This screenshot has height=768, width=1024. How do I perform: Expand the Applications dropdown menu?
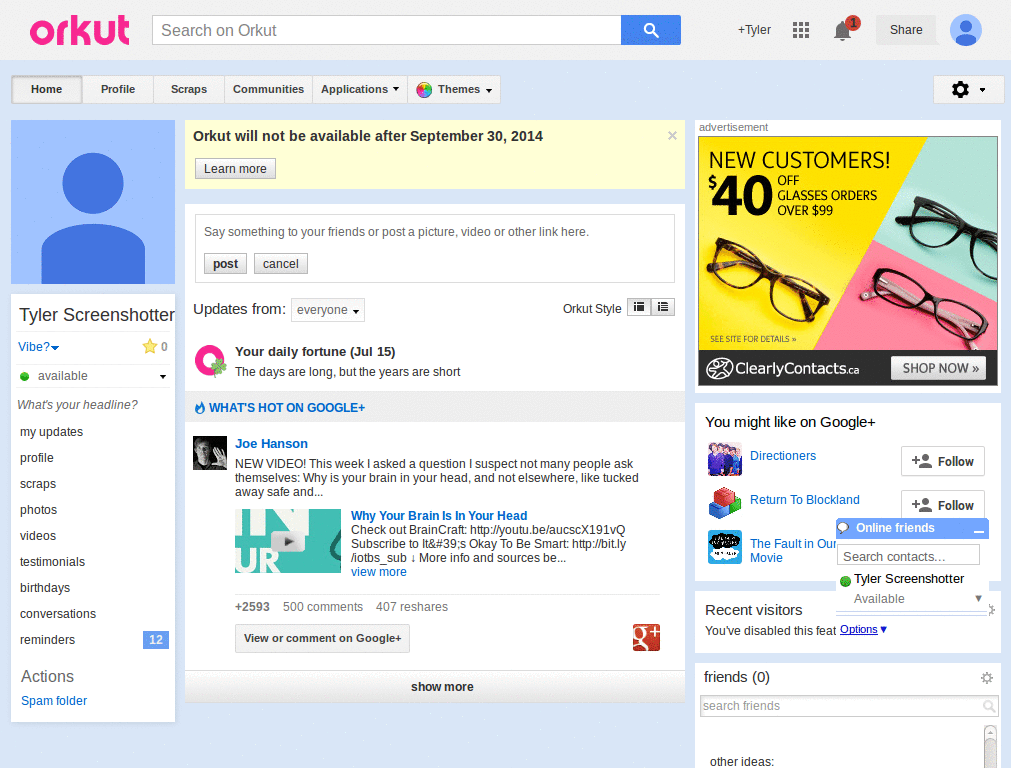[x=360, y=89]
